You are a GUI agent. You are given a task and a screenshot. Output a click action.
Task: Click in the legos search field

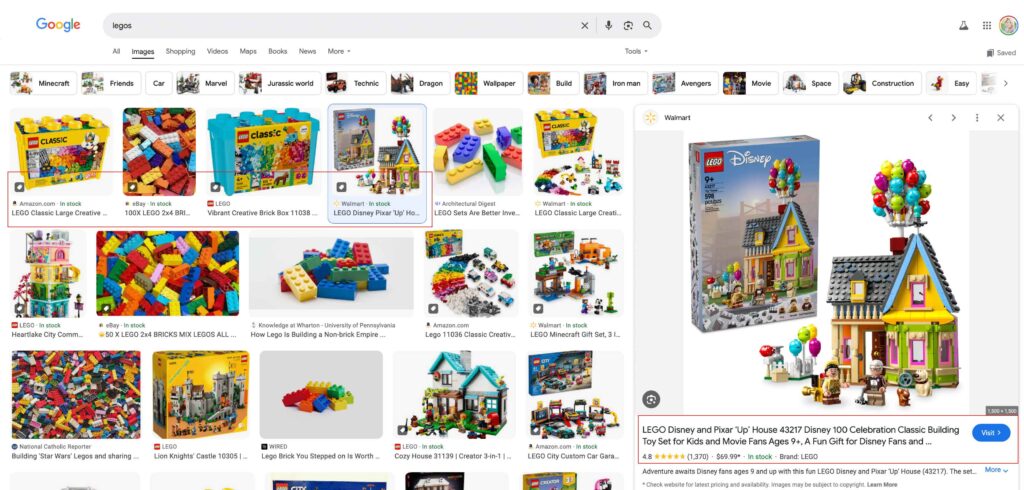340,25
